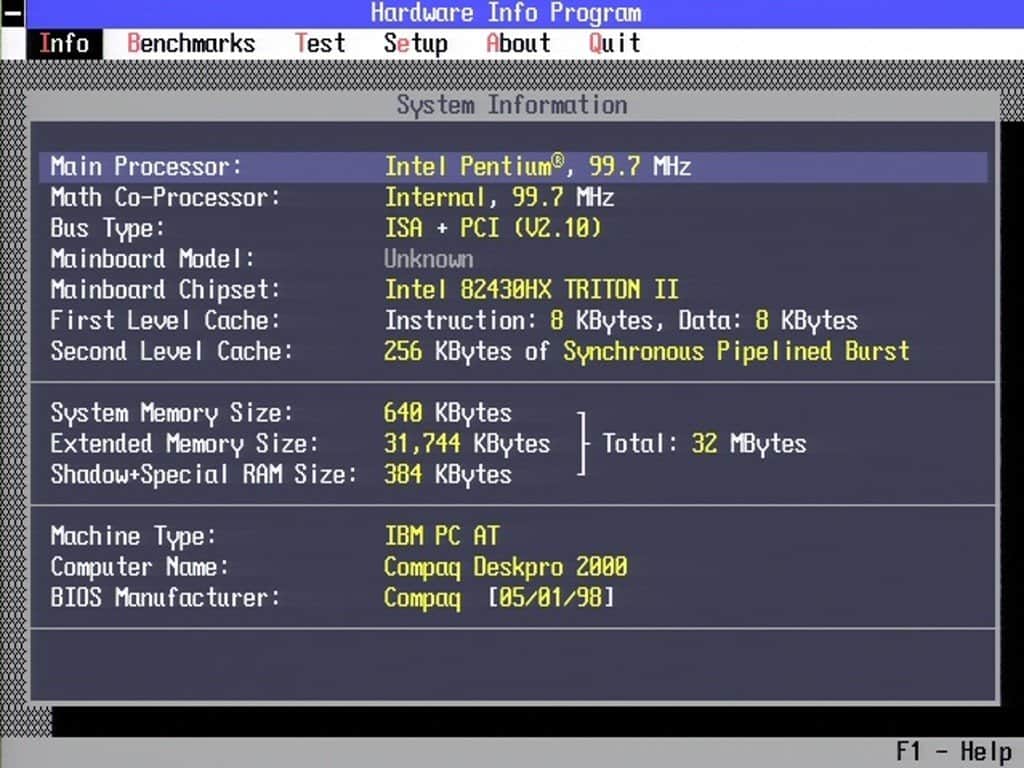
Task: Click the 'Intel Pentium®, 99.7 MHz' value
Action: point(537,167)
